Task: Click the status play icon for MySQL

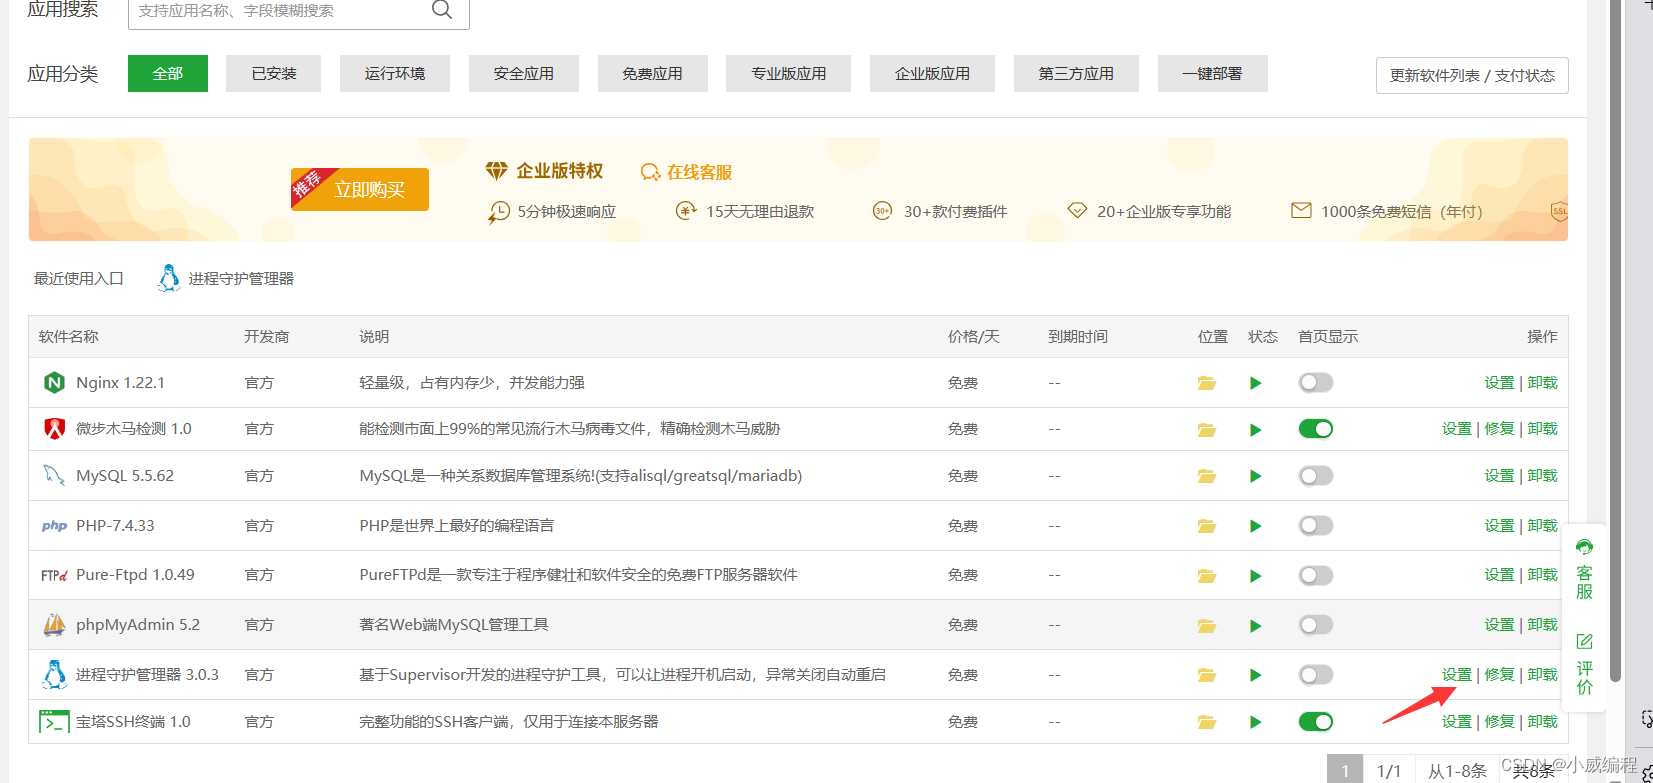Action: (x=1256, y=476)
